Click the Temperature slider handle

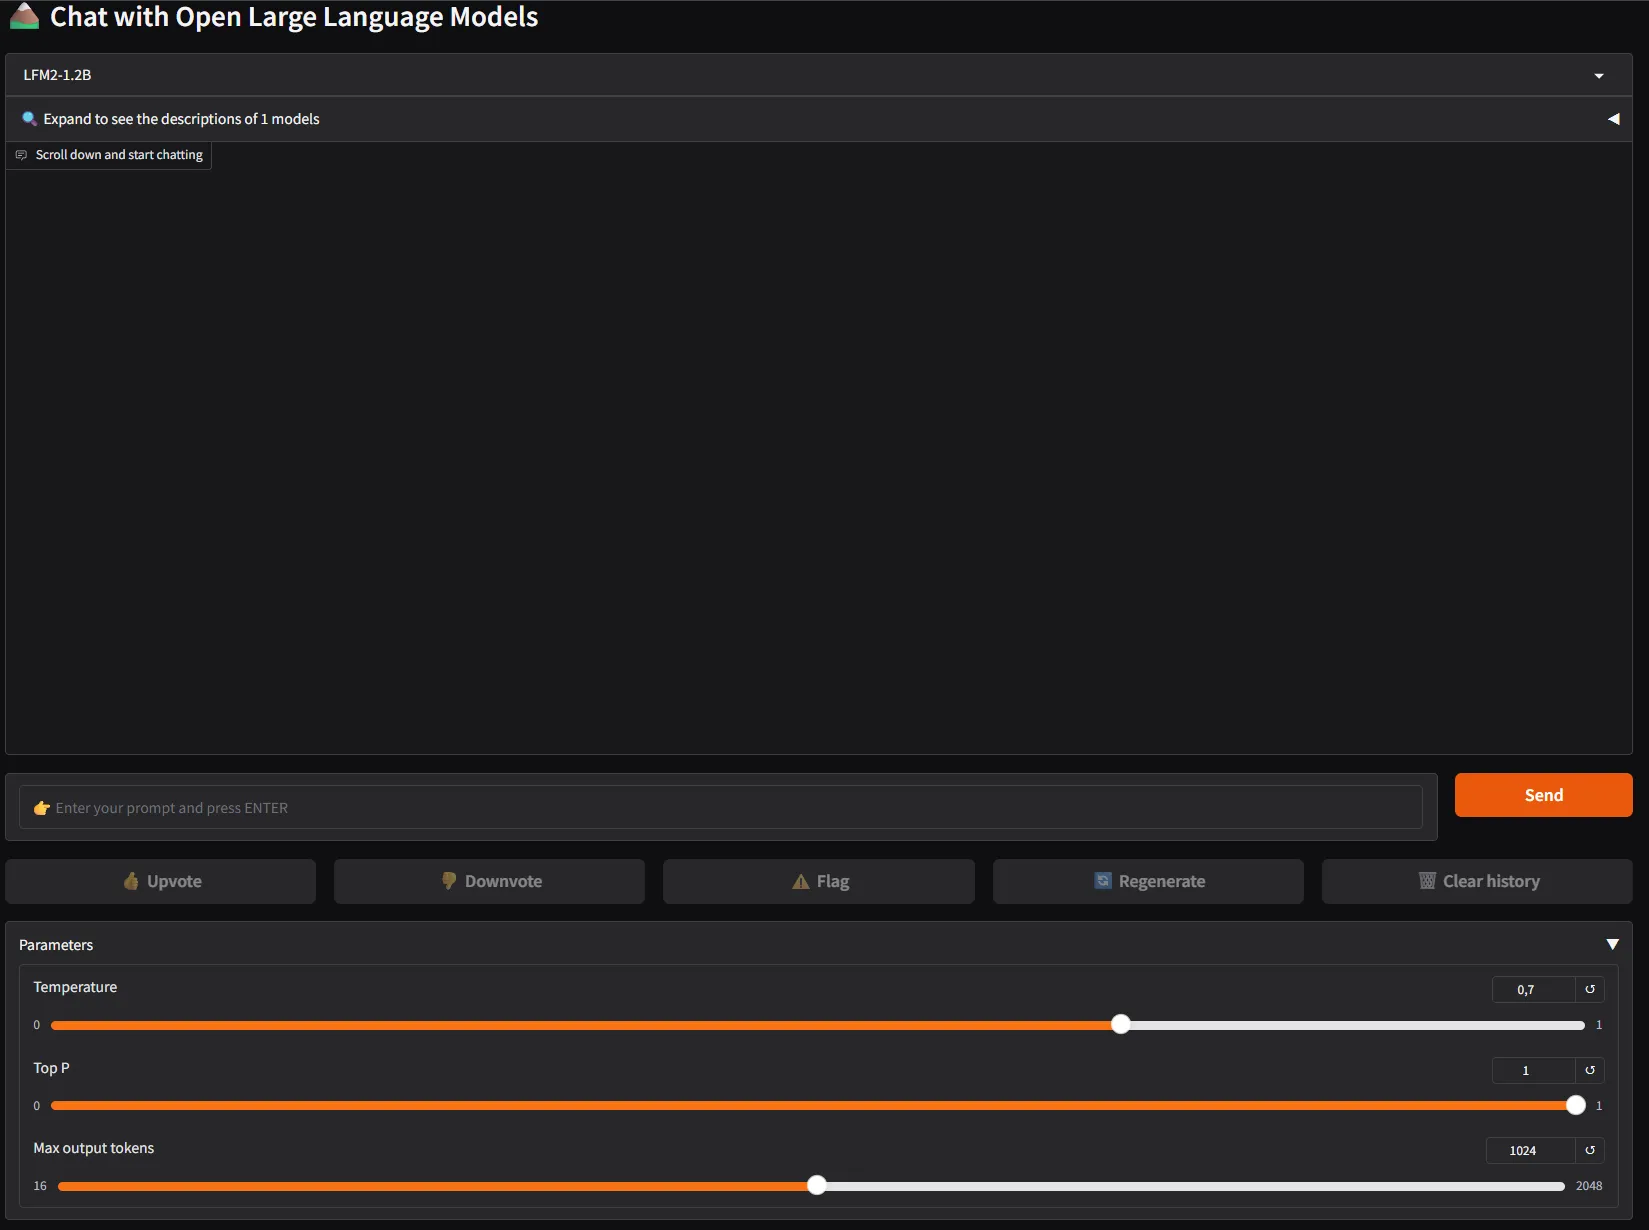[x=1120, y=1024]
